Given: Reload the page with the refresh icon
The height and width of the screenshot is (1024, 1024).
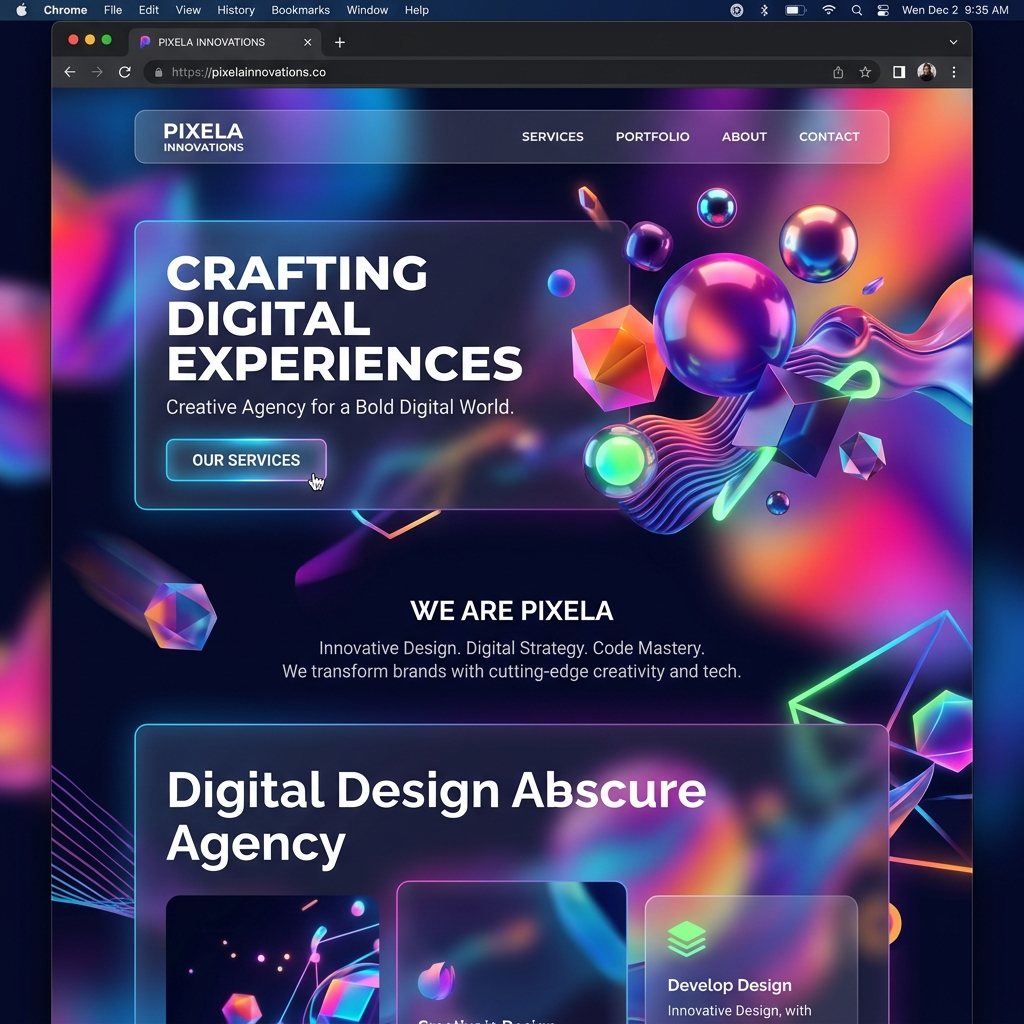Looking at the screenshot, I should point(125,72).
